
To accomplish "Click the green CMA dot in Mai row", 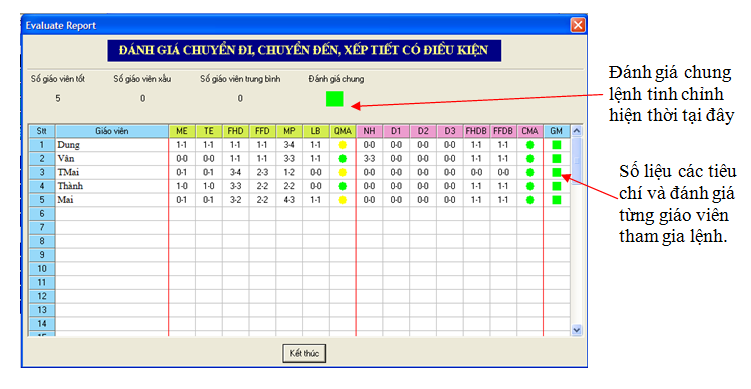I will (530, 200).
